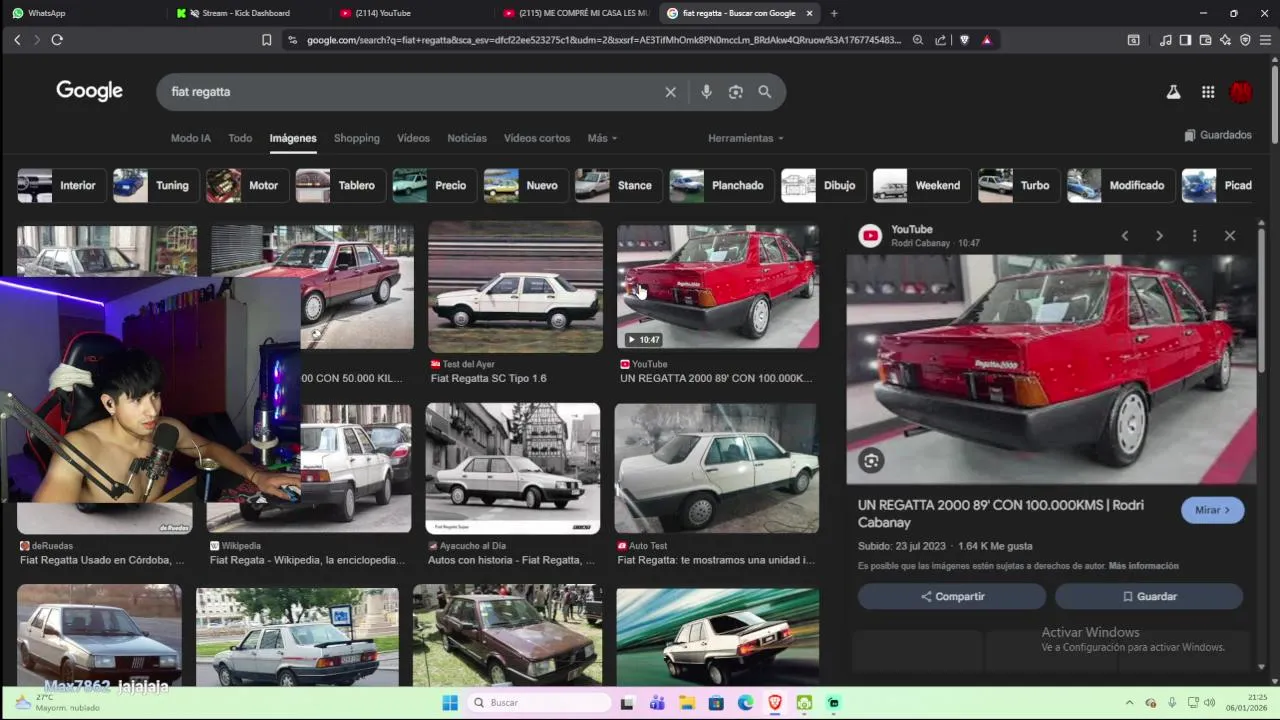The width and height of the screenshot is (1280, 720).
Task: Filter images by the Planchado chip
Action: click(720, 185)
